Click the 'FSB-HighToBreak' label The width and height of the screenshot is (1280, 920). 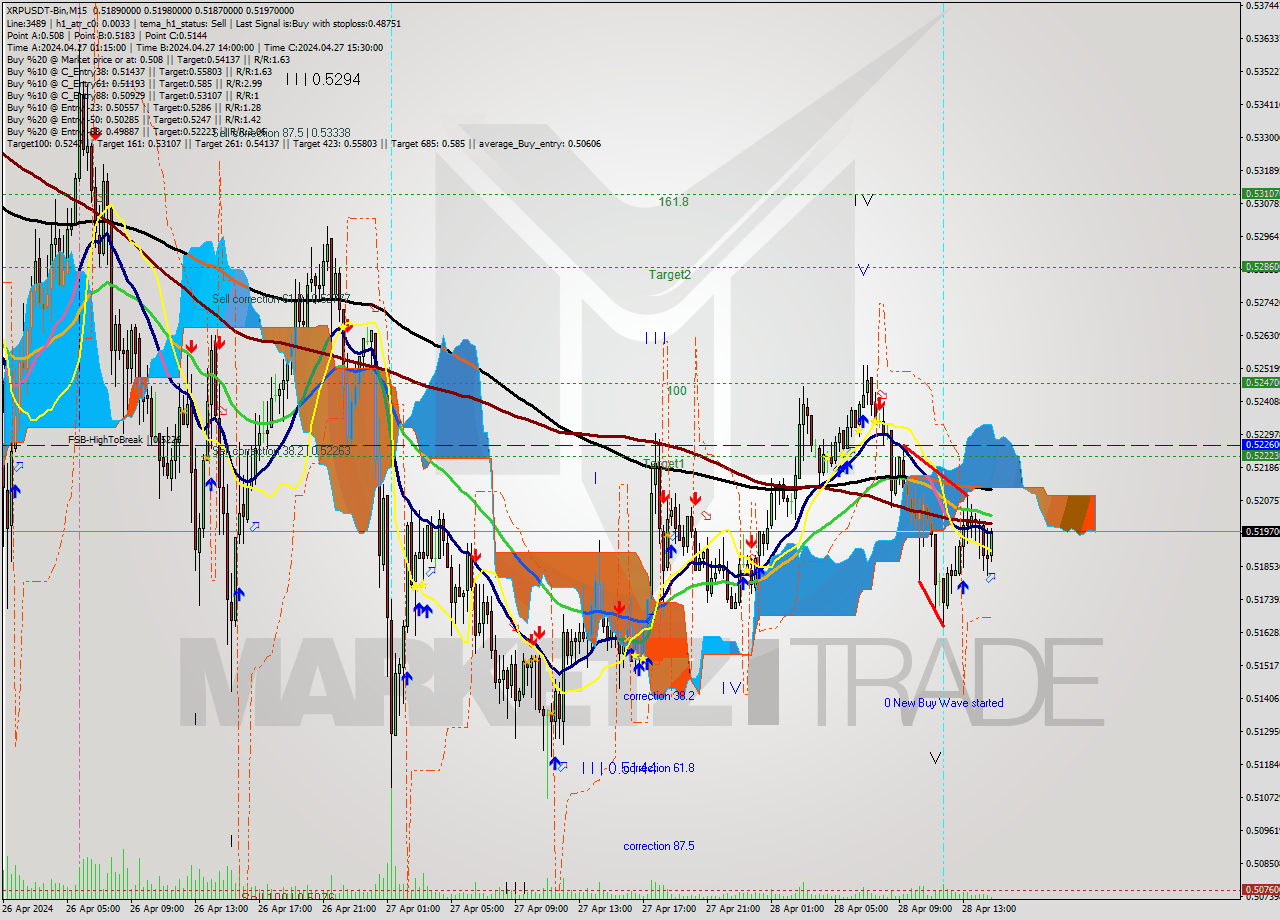click(105, 439)
